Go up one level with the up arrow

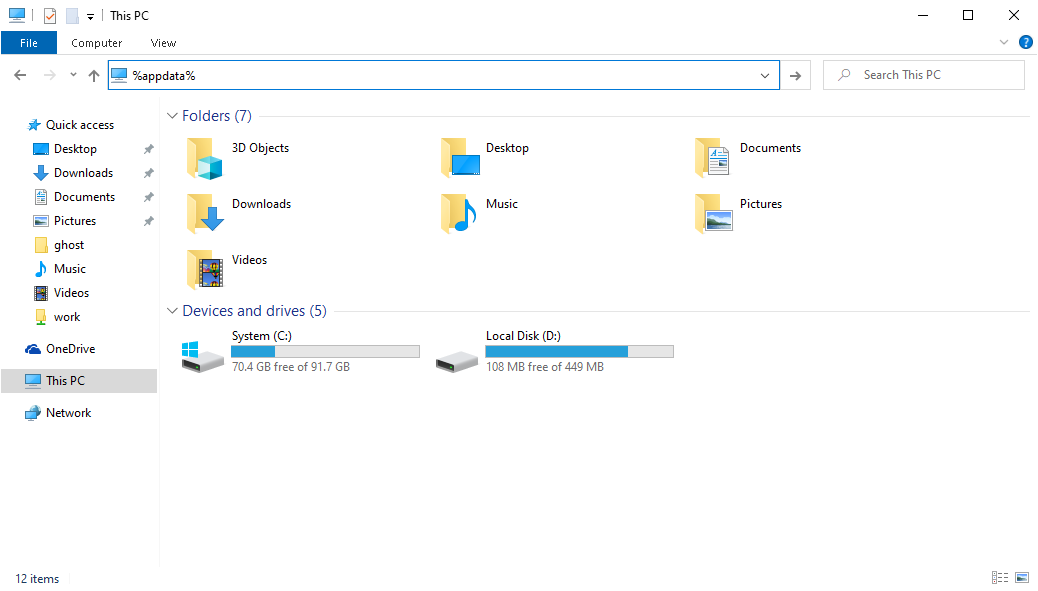pos(94,75)
